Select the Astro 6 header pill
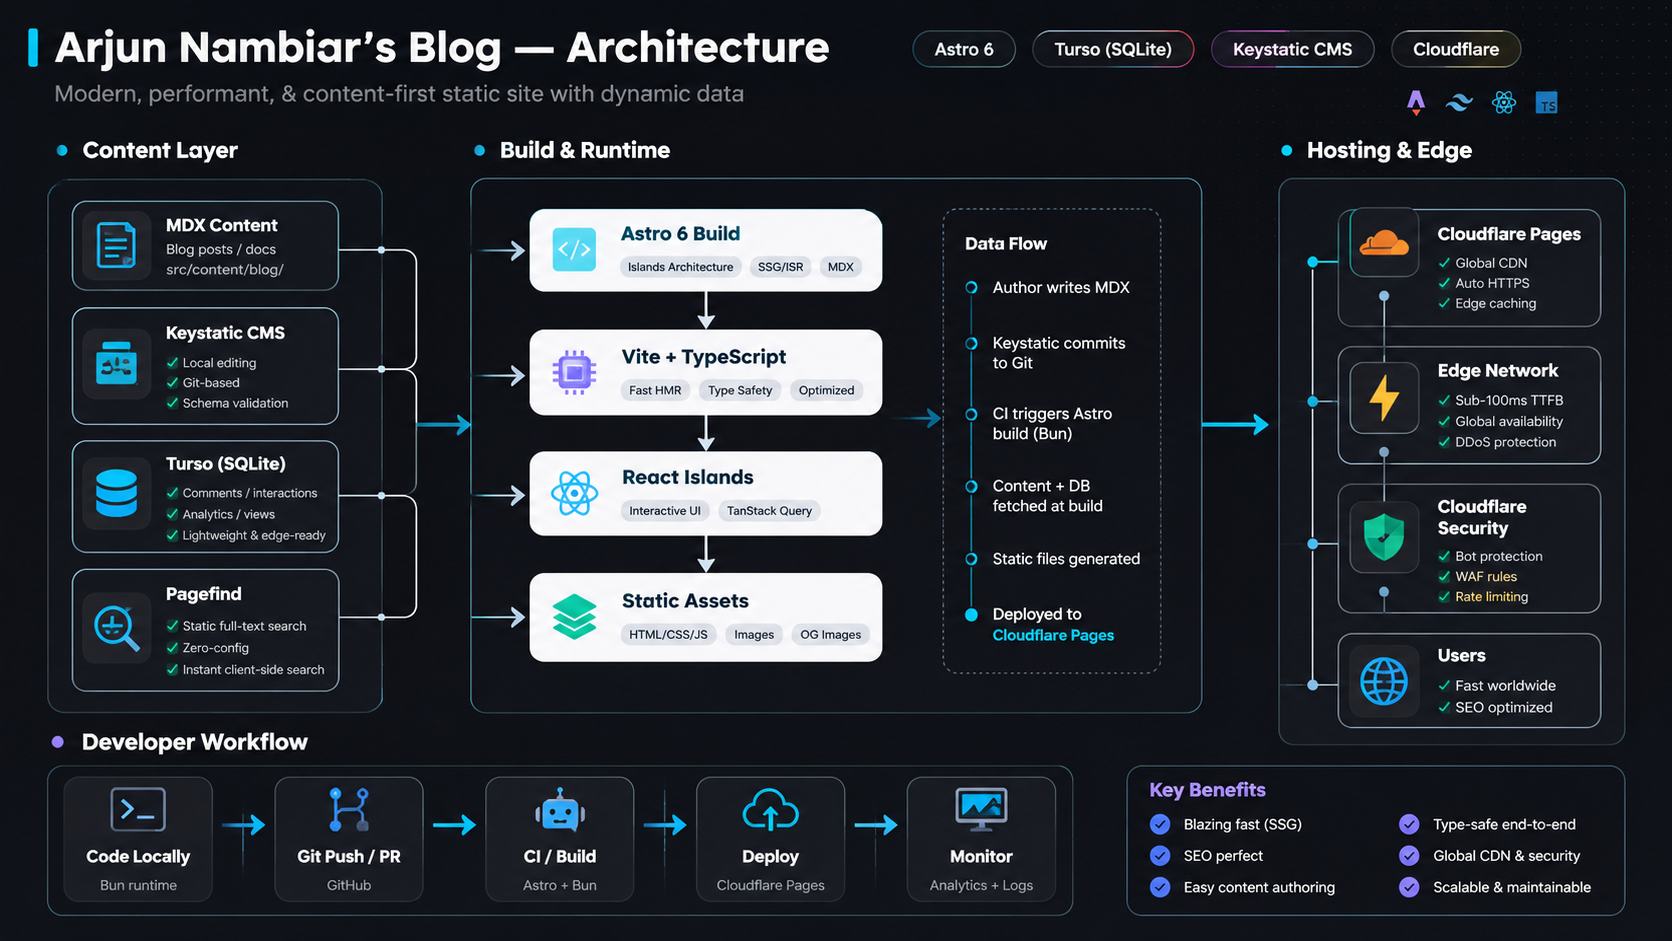 coord(964,49)
